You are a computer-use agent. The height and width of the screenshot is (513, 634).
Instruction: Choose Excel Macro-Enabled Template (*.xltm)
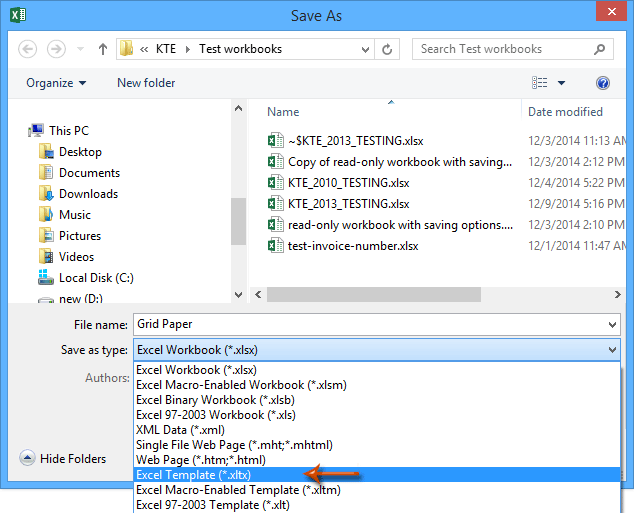[x=376, y=490]
